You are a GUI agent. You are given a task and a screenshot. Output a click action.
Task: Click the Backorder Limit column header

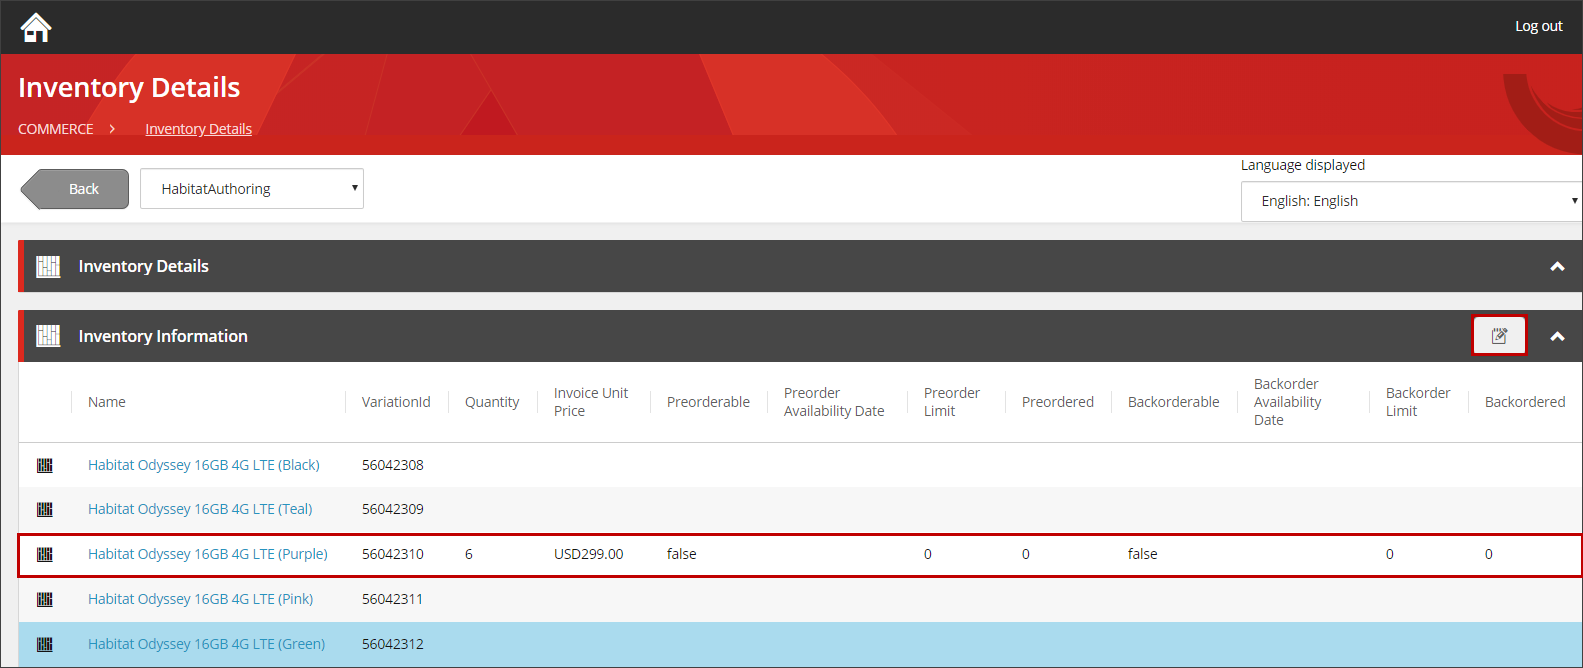(1418, 402)
